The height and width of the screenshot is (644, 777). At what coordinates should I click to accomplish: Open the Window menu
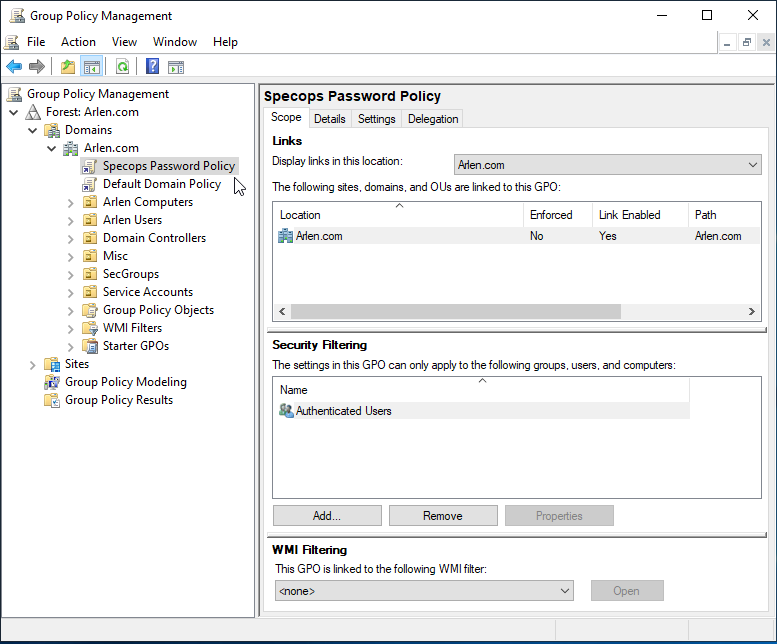(174, 42)
